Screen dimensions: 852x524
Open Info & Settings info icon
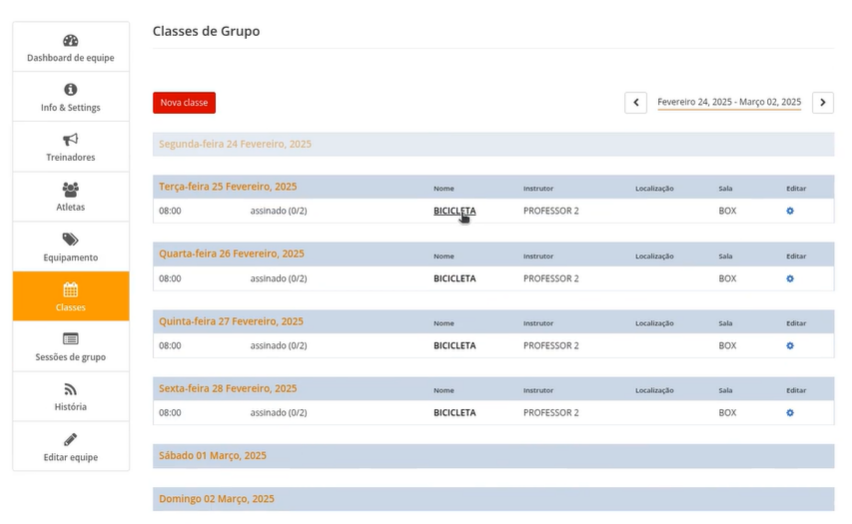[x=70, y=90]
